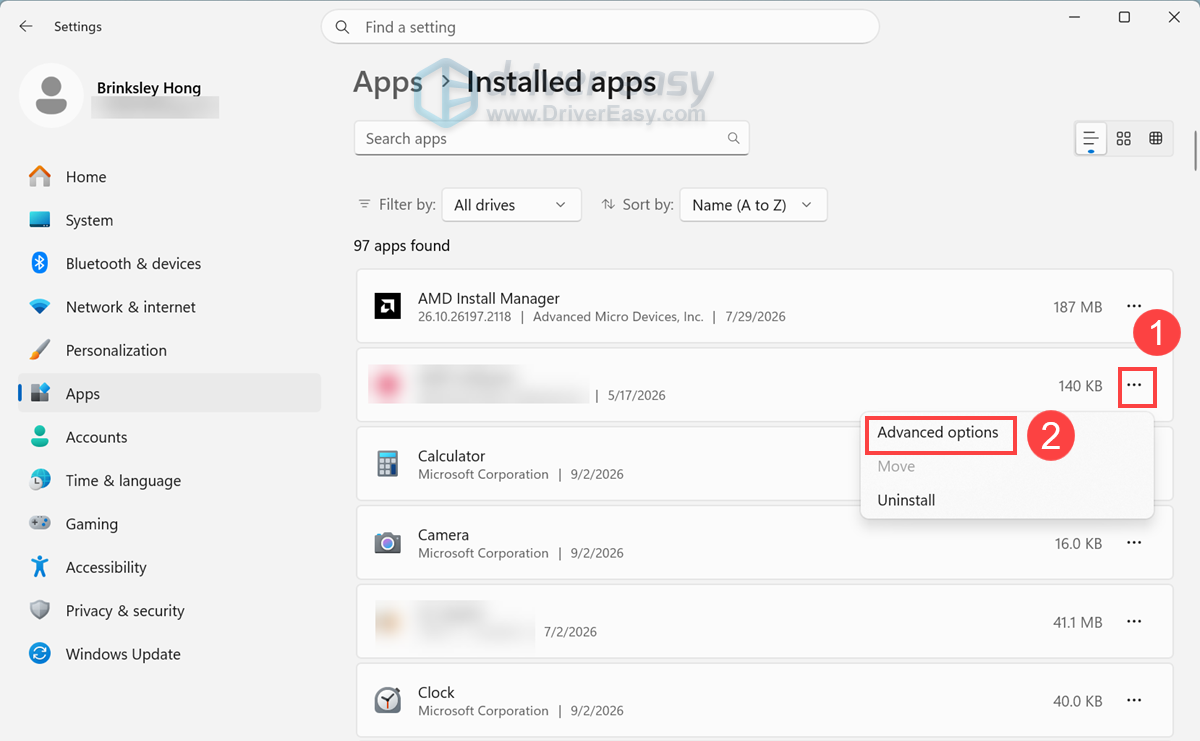Select Apps in the sidebar
The image size is (1200, 741).
coord(169,394)
